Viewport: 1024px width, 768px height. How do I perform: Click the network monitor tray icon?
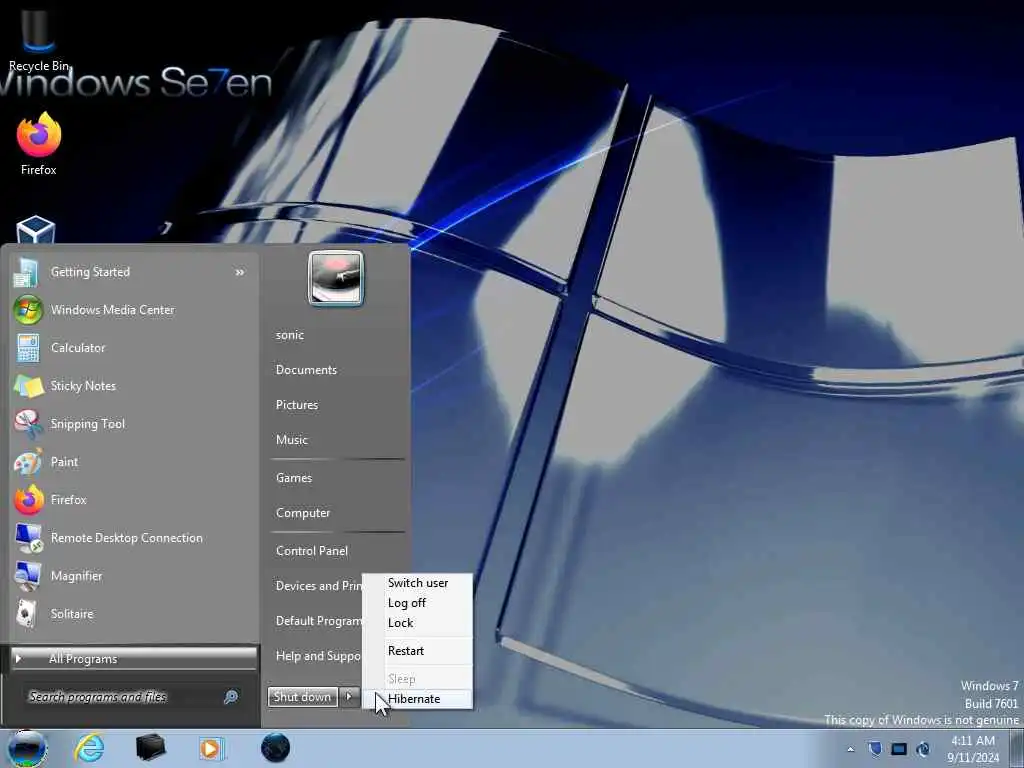[899, 748]
